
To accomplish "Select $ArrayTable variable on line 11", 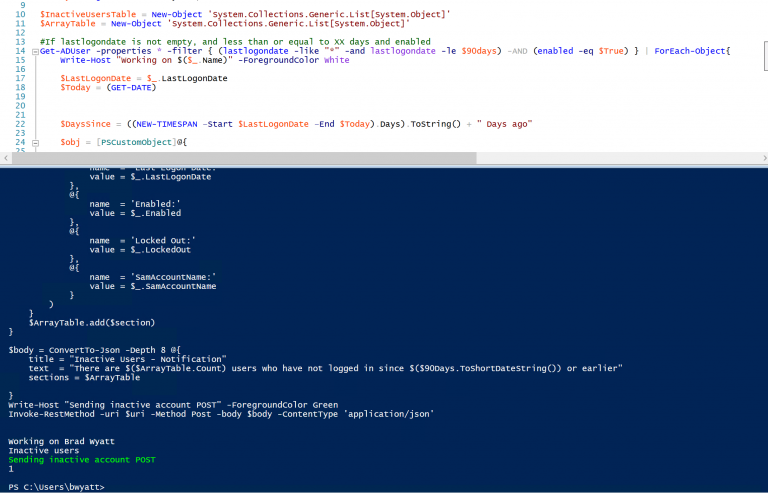I will [68, 23].
